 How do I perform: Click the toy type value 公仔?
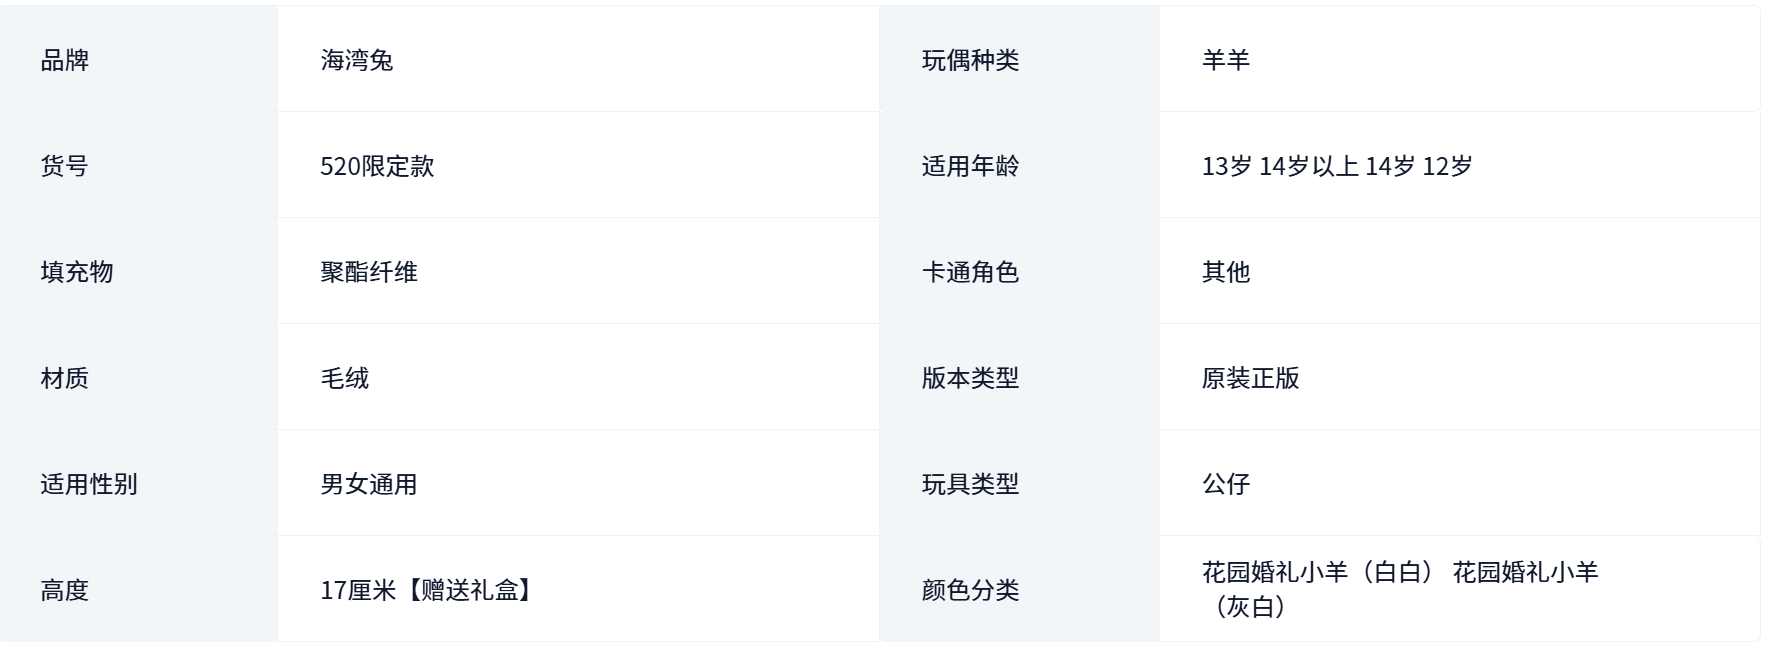coord(1226,484)
